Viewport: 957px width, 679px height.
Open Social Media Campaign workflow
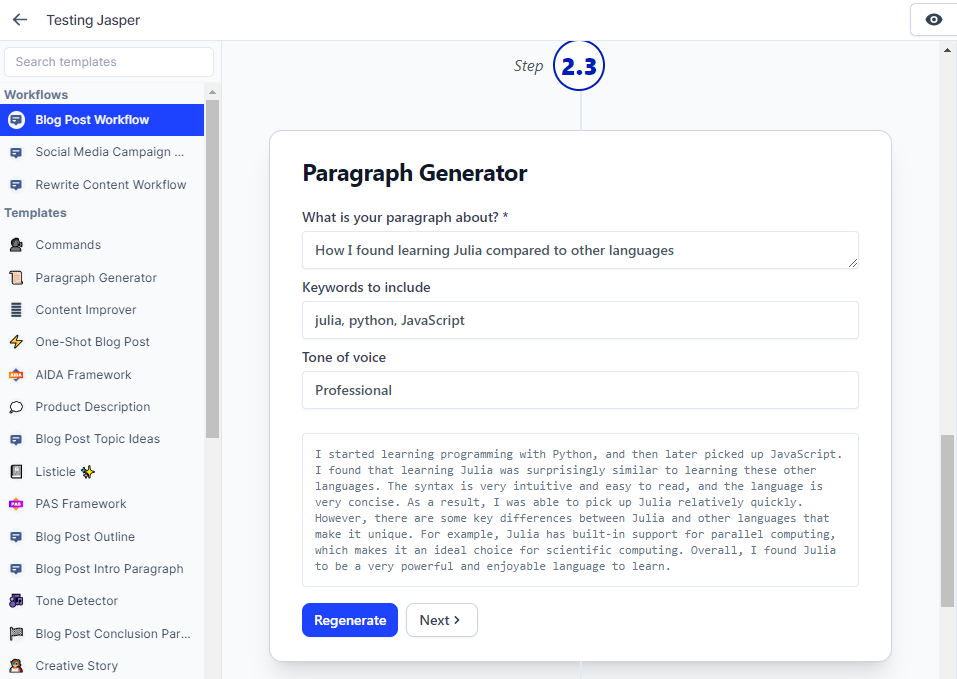[x=102, y=152]
